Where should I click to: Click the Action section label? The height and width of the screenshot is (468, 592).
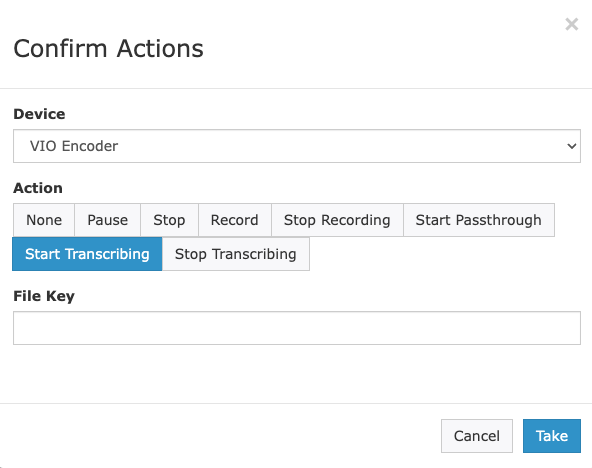38,188
